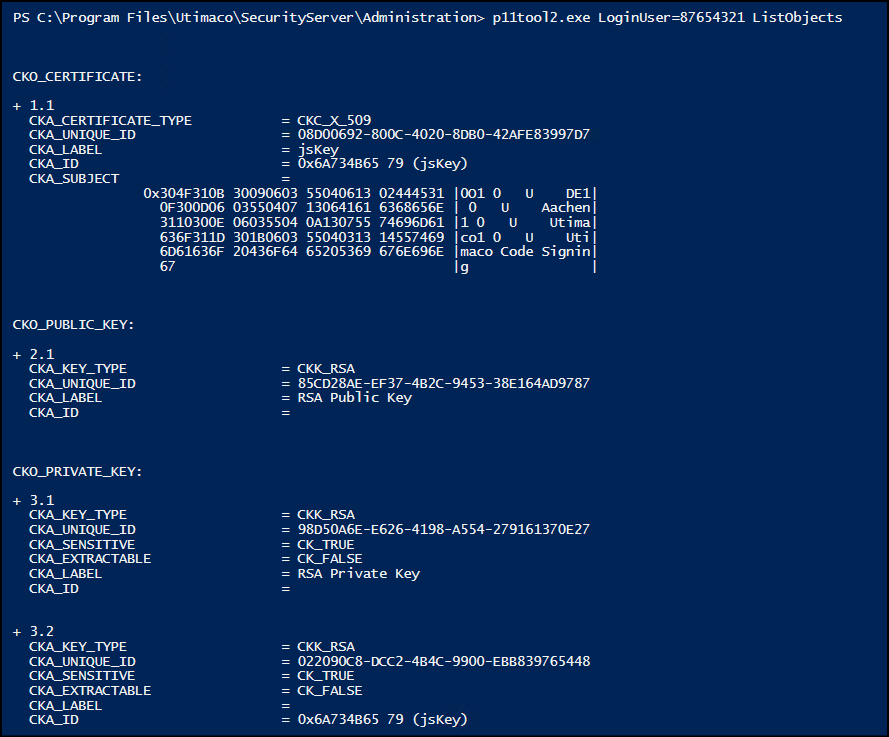The width and height of the screenshot is (889, 737).
Task: Click the certificate unique ID 08D00692-800C-4020-8DB0-42AFE83997D7
Action: tap(444, 135)
